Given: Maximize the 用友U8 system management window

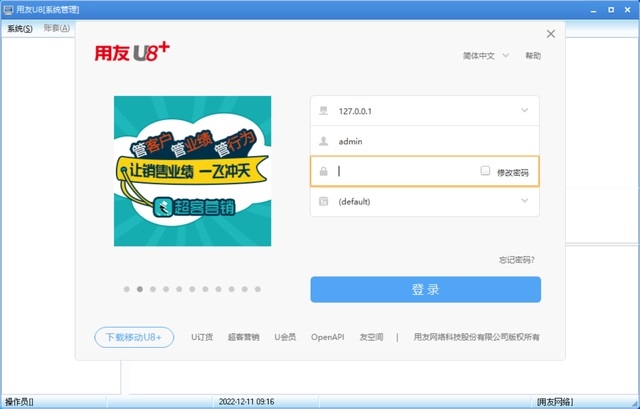Looking at the screenshot, I should pos(611,10).
